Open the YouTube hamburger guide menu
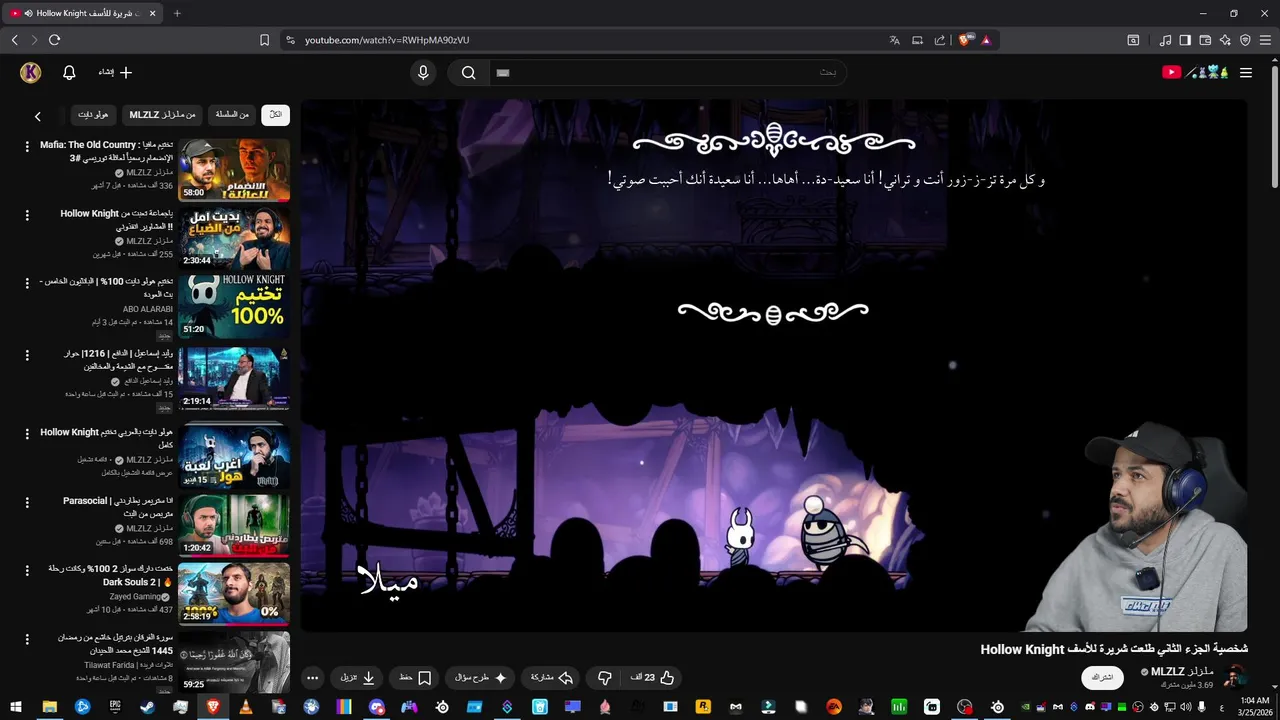This screenshot has width=1280, height=720. (x=1246, y=72)
